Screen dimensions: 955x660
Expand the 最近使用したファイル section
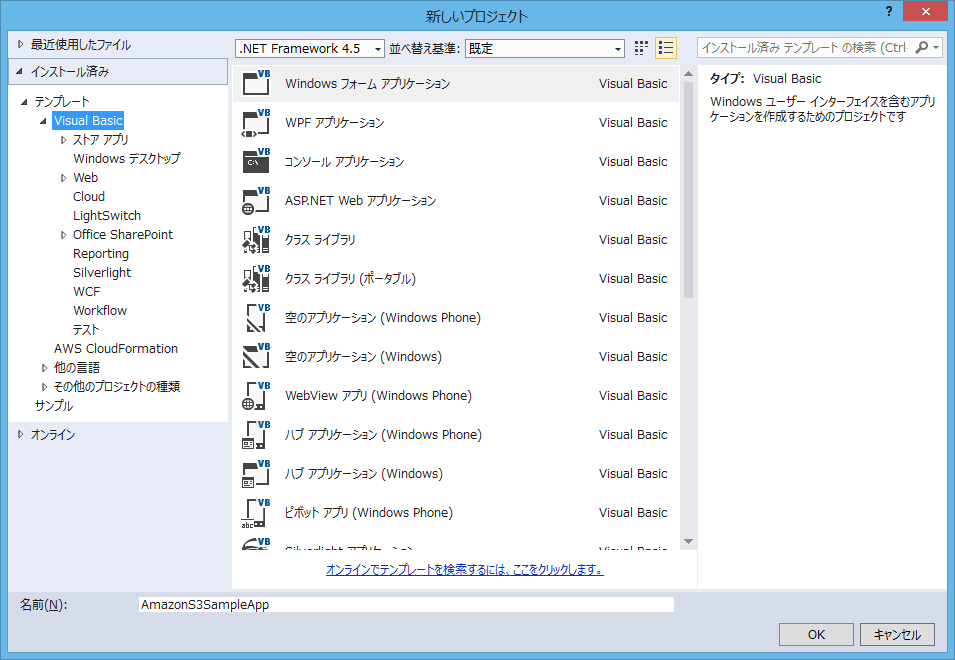(21, 44)
